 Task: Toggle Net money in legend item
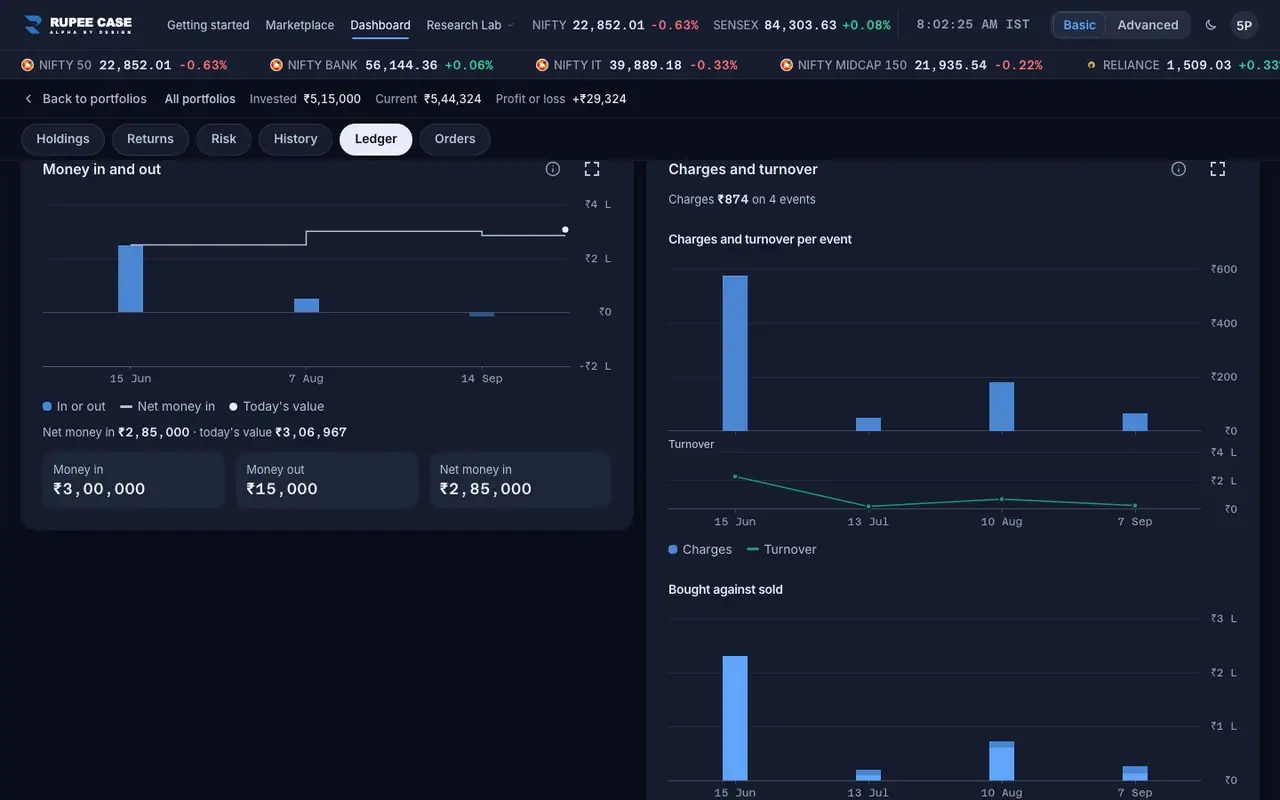click(167, 406)
